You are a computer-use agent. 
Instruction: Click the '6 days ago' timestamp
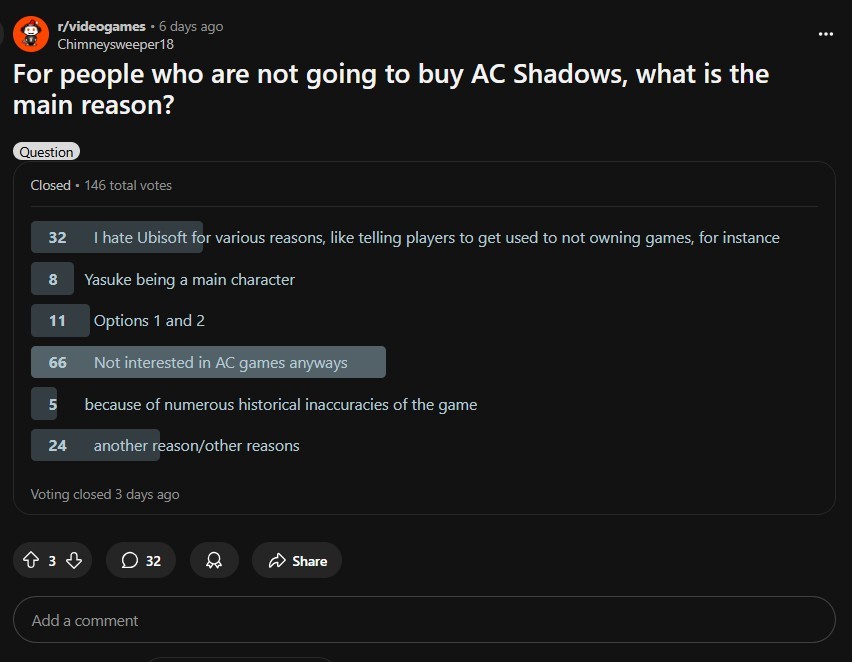click(x=191, y=26)
